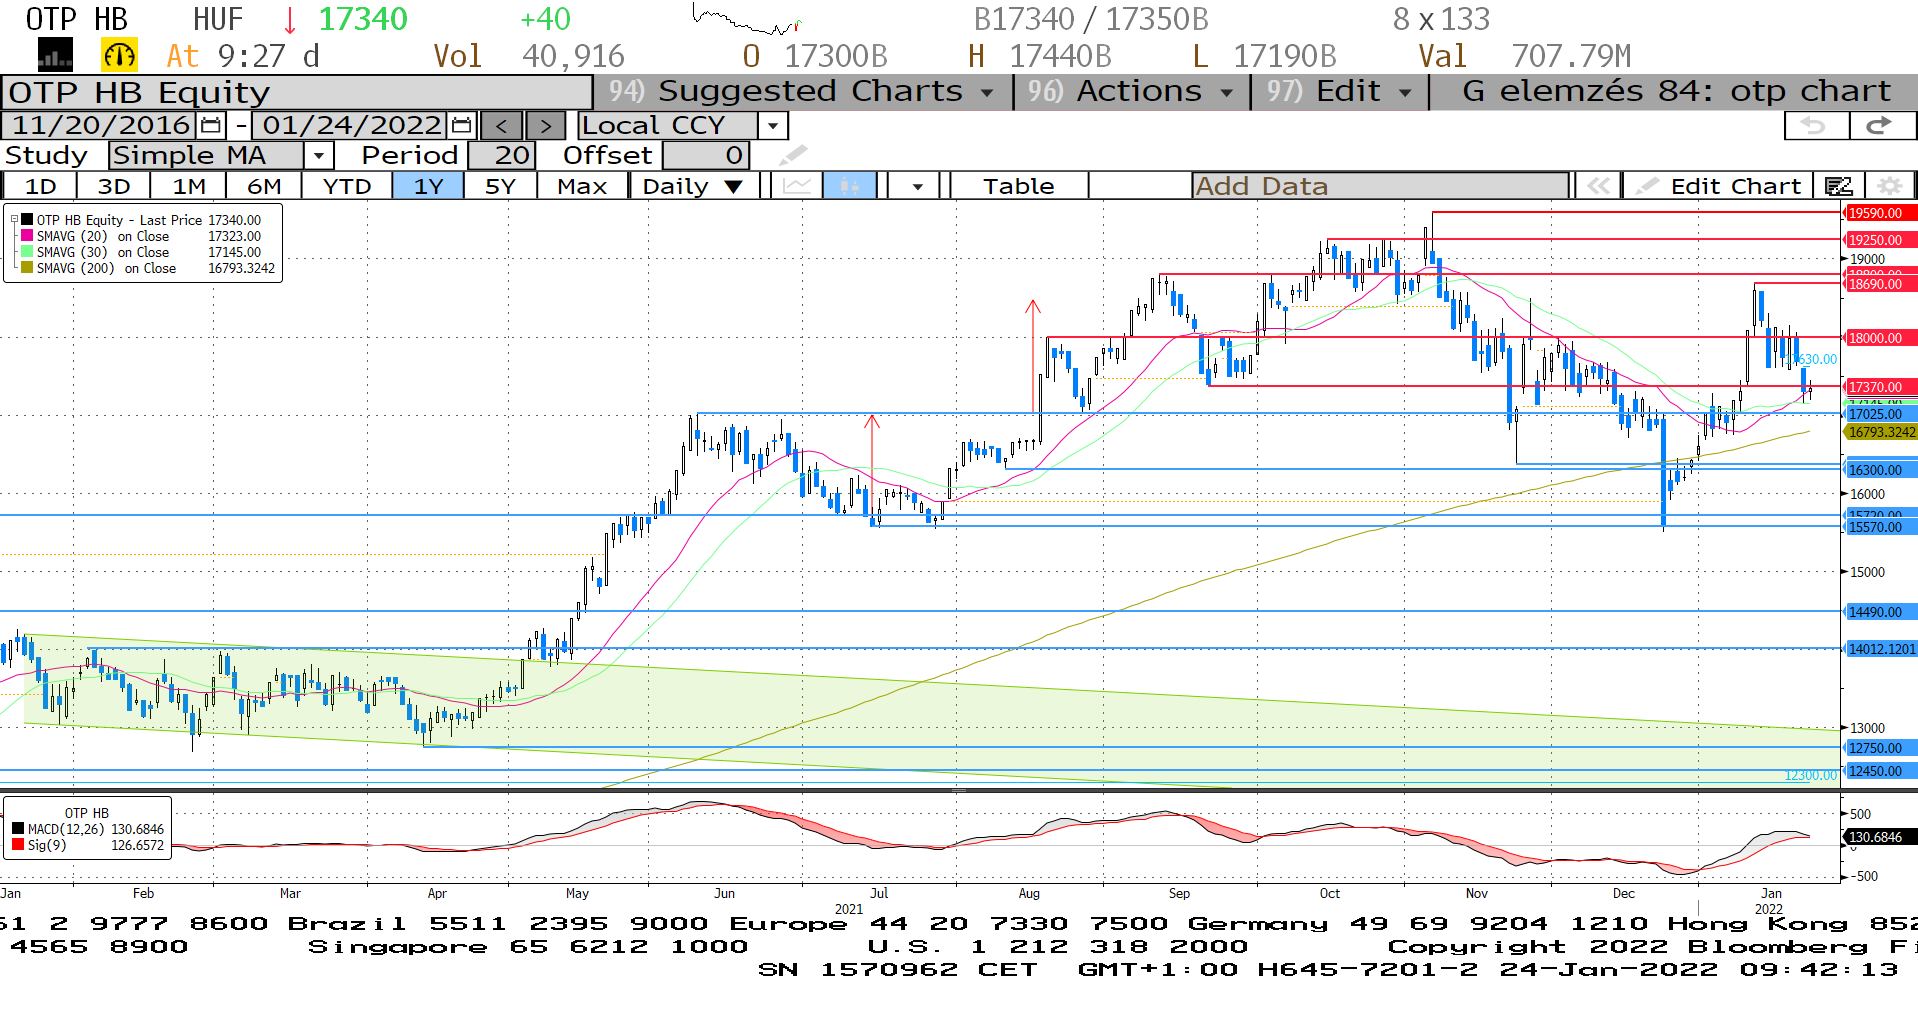Click the olive SMAVG (200) legend swatch
Viewport: 1918px width, 1025px height.
pyautogui.click(x=27, y=268)
